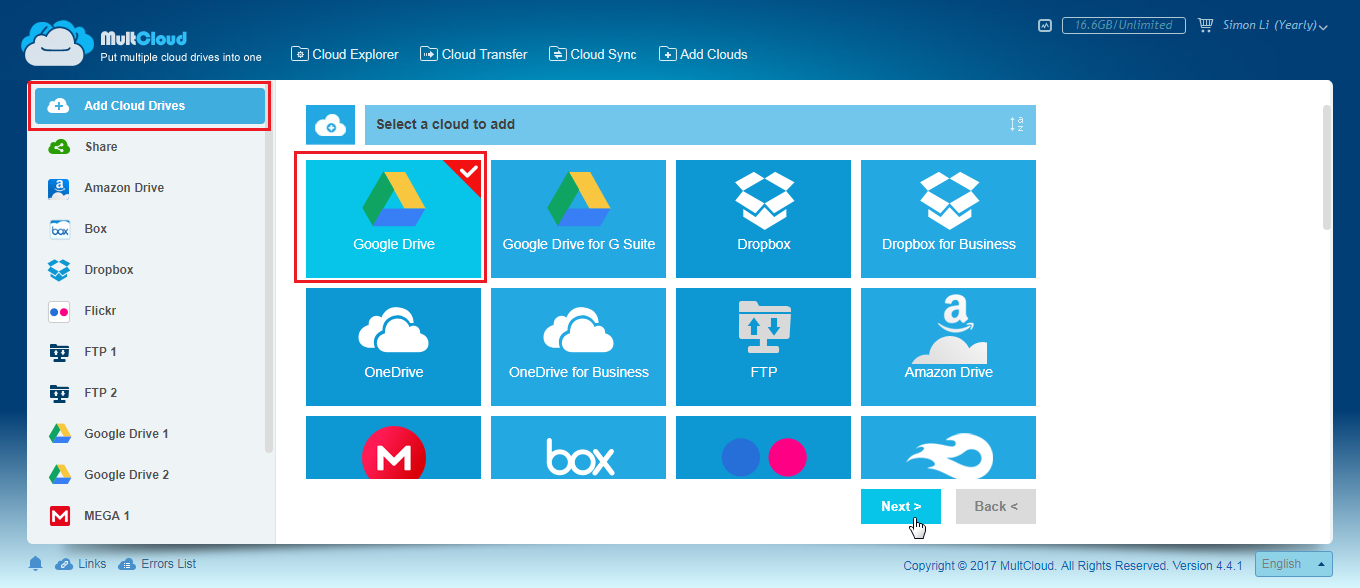Image resolution: width=1360 pixels, height=588 pixels.
Task: Click the traffic usage icon
Action: pyautogui.click(x=1045, y=25)
